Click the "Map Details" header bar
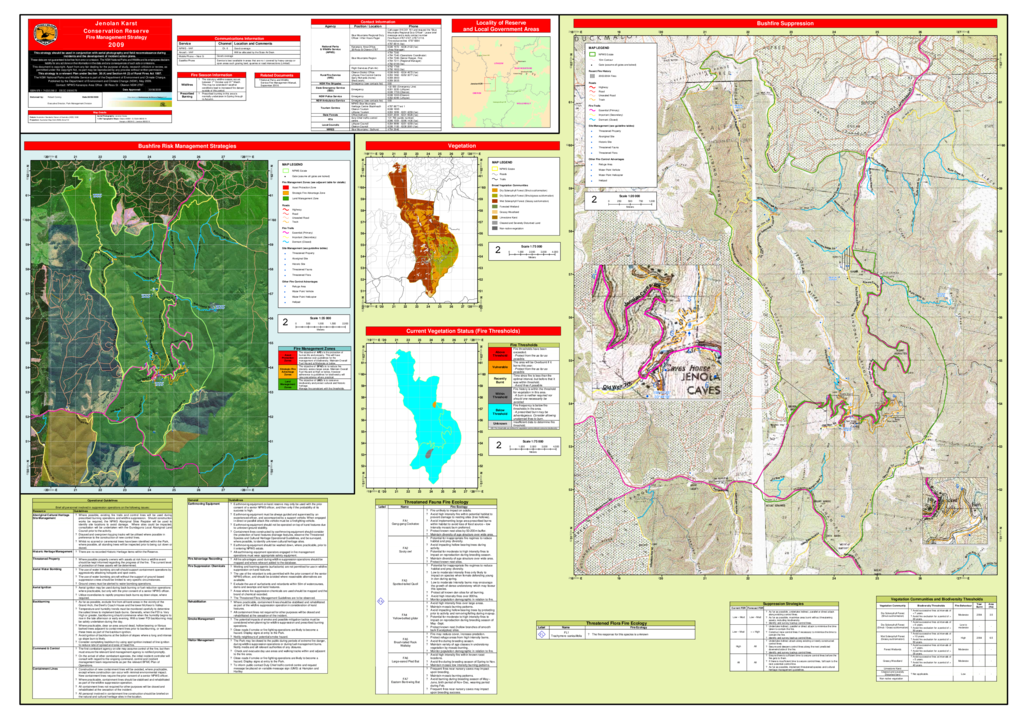 coord(100,112)
